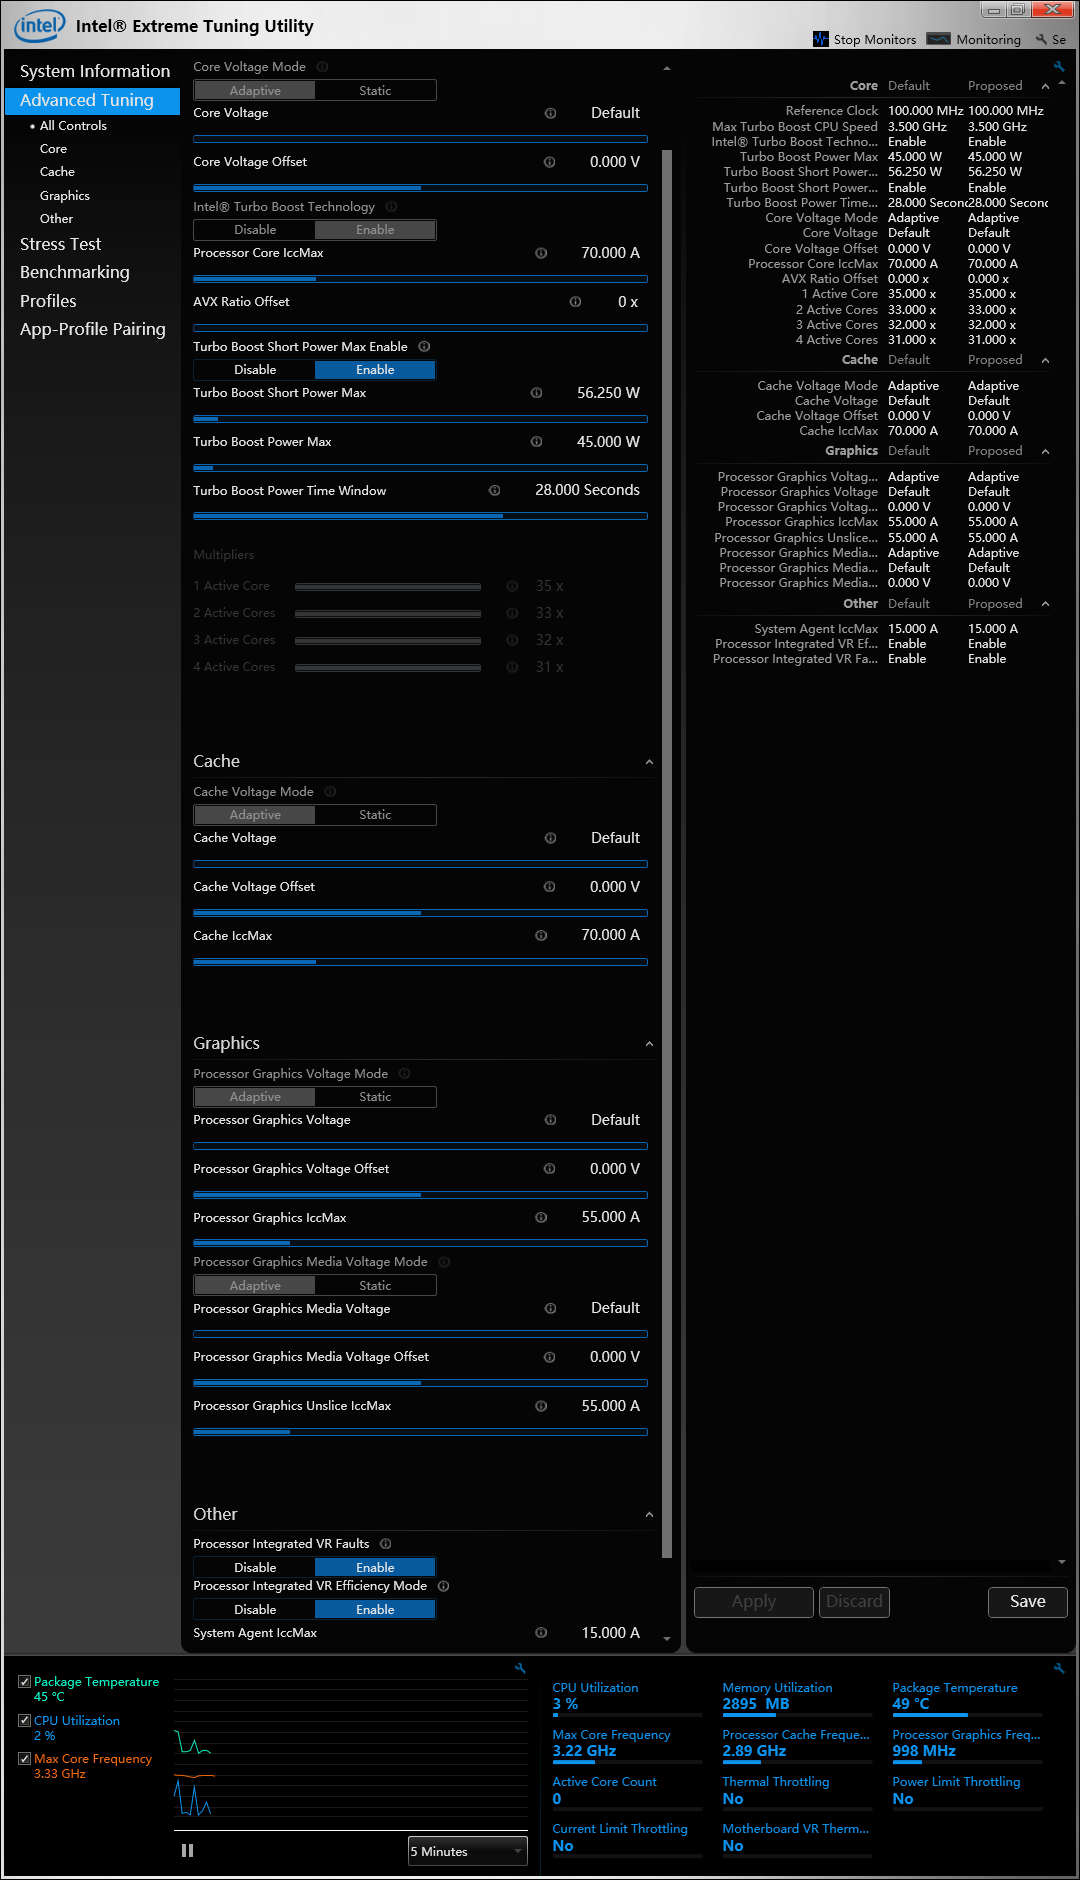The width and height of the screenshot is (1080, 1880).
Task: Click wrench icon above the Core summary
Action: (1059, 67)
